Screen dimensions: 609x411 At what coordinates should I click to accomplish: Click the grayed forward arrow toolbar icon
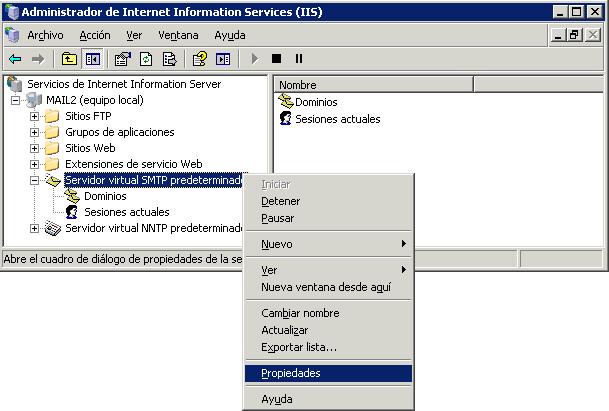pos(38,59)
